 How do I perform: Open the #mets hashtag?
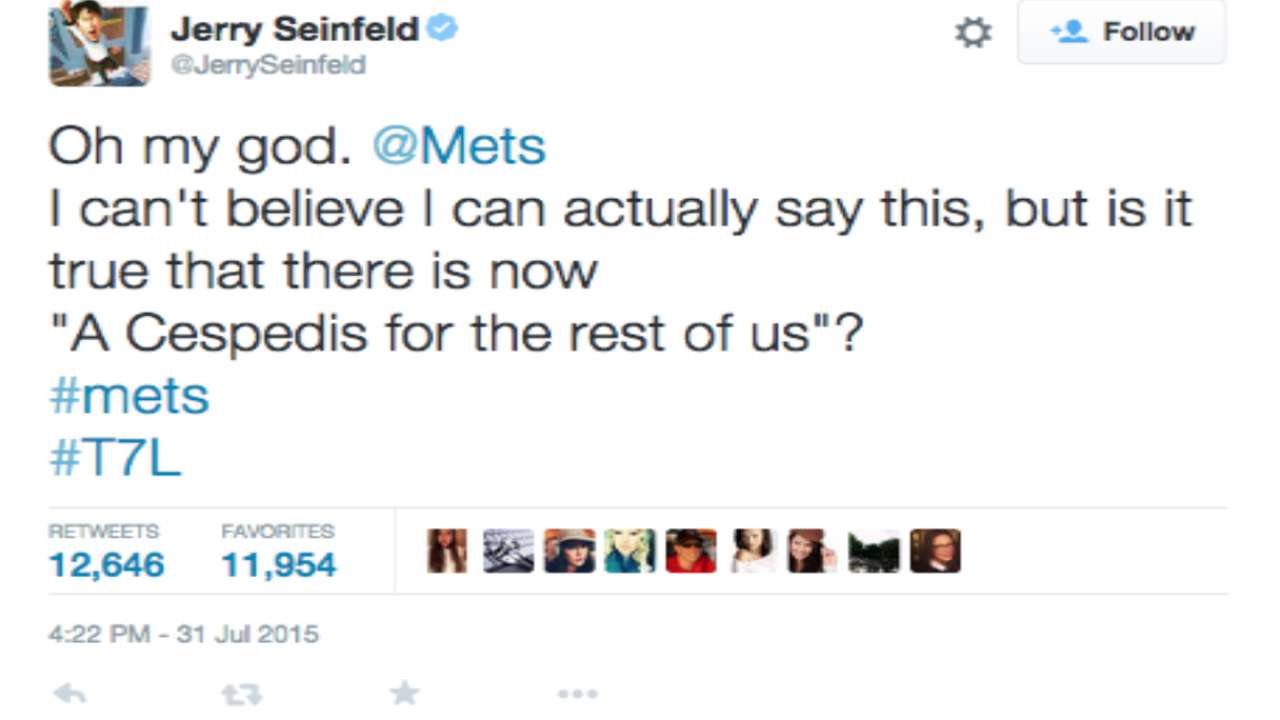click(x=129, y=396)
